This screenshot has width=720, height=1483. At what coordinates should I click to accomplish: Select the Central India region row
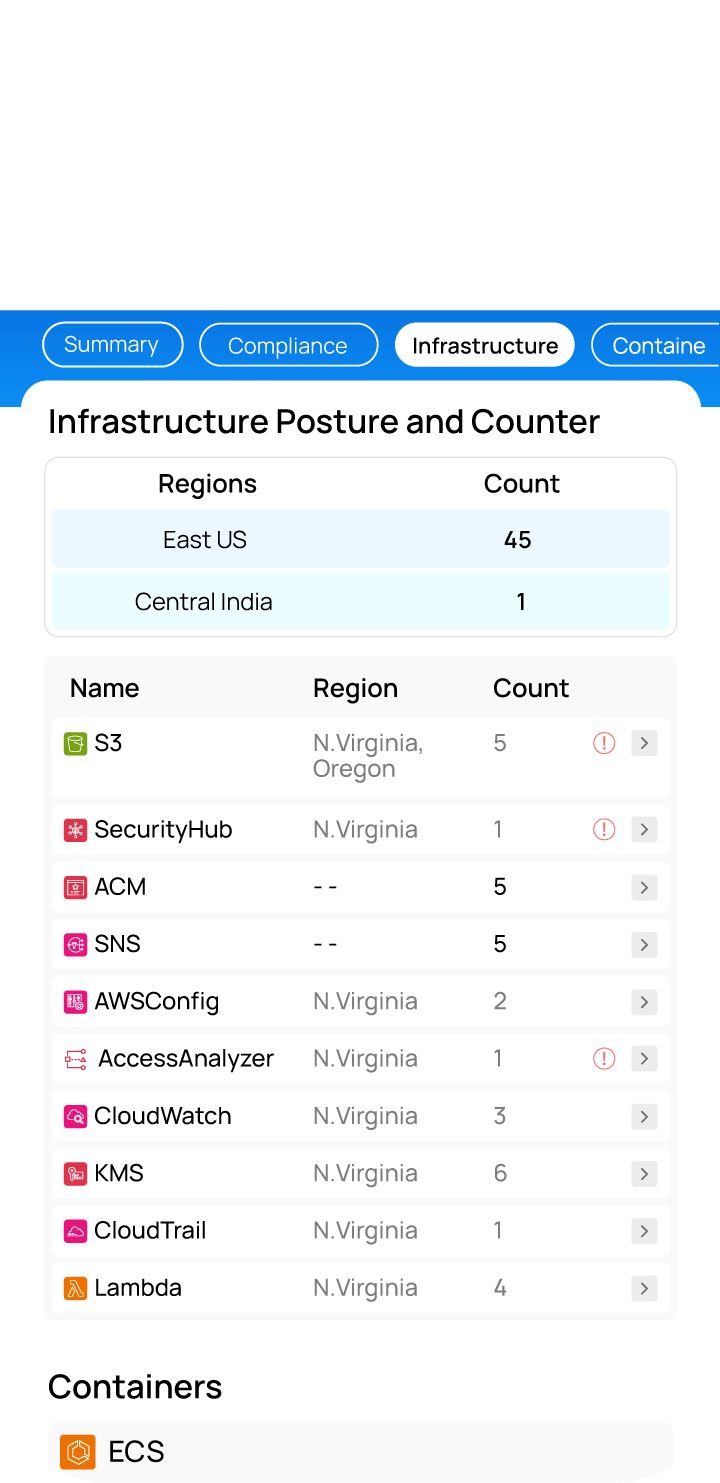pos(360,602)
